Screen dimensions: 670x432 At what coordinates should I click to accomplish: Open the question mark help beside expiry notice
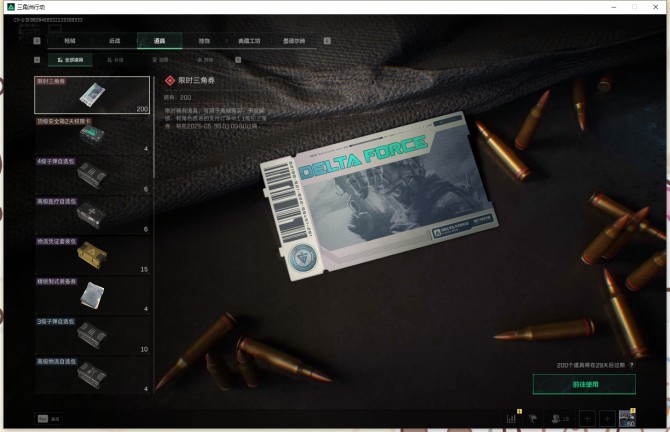click(632, 365)
